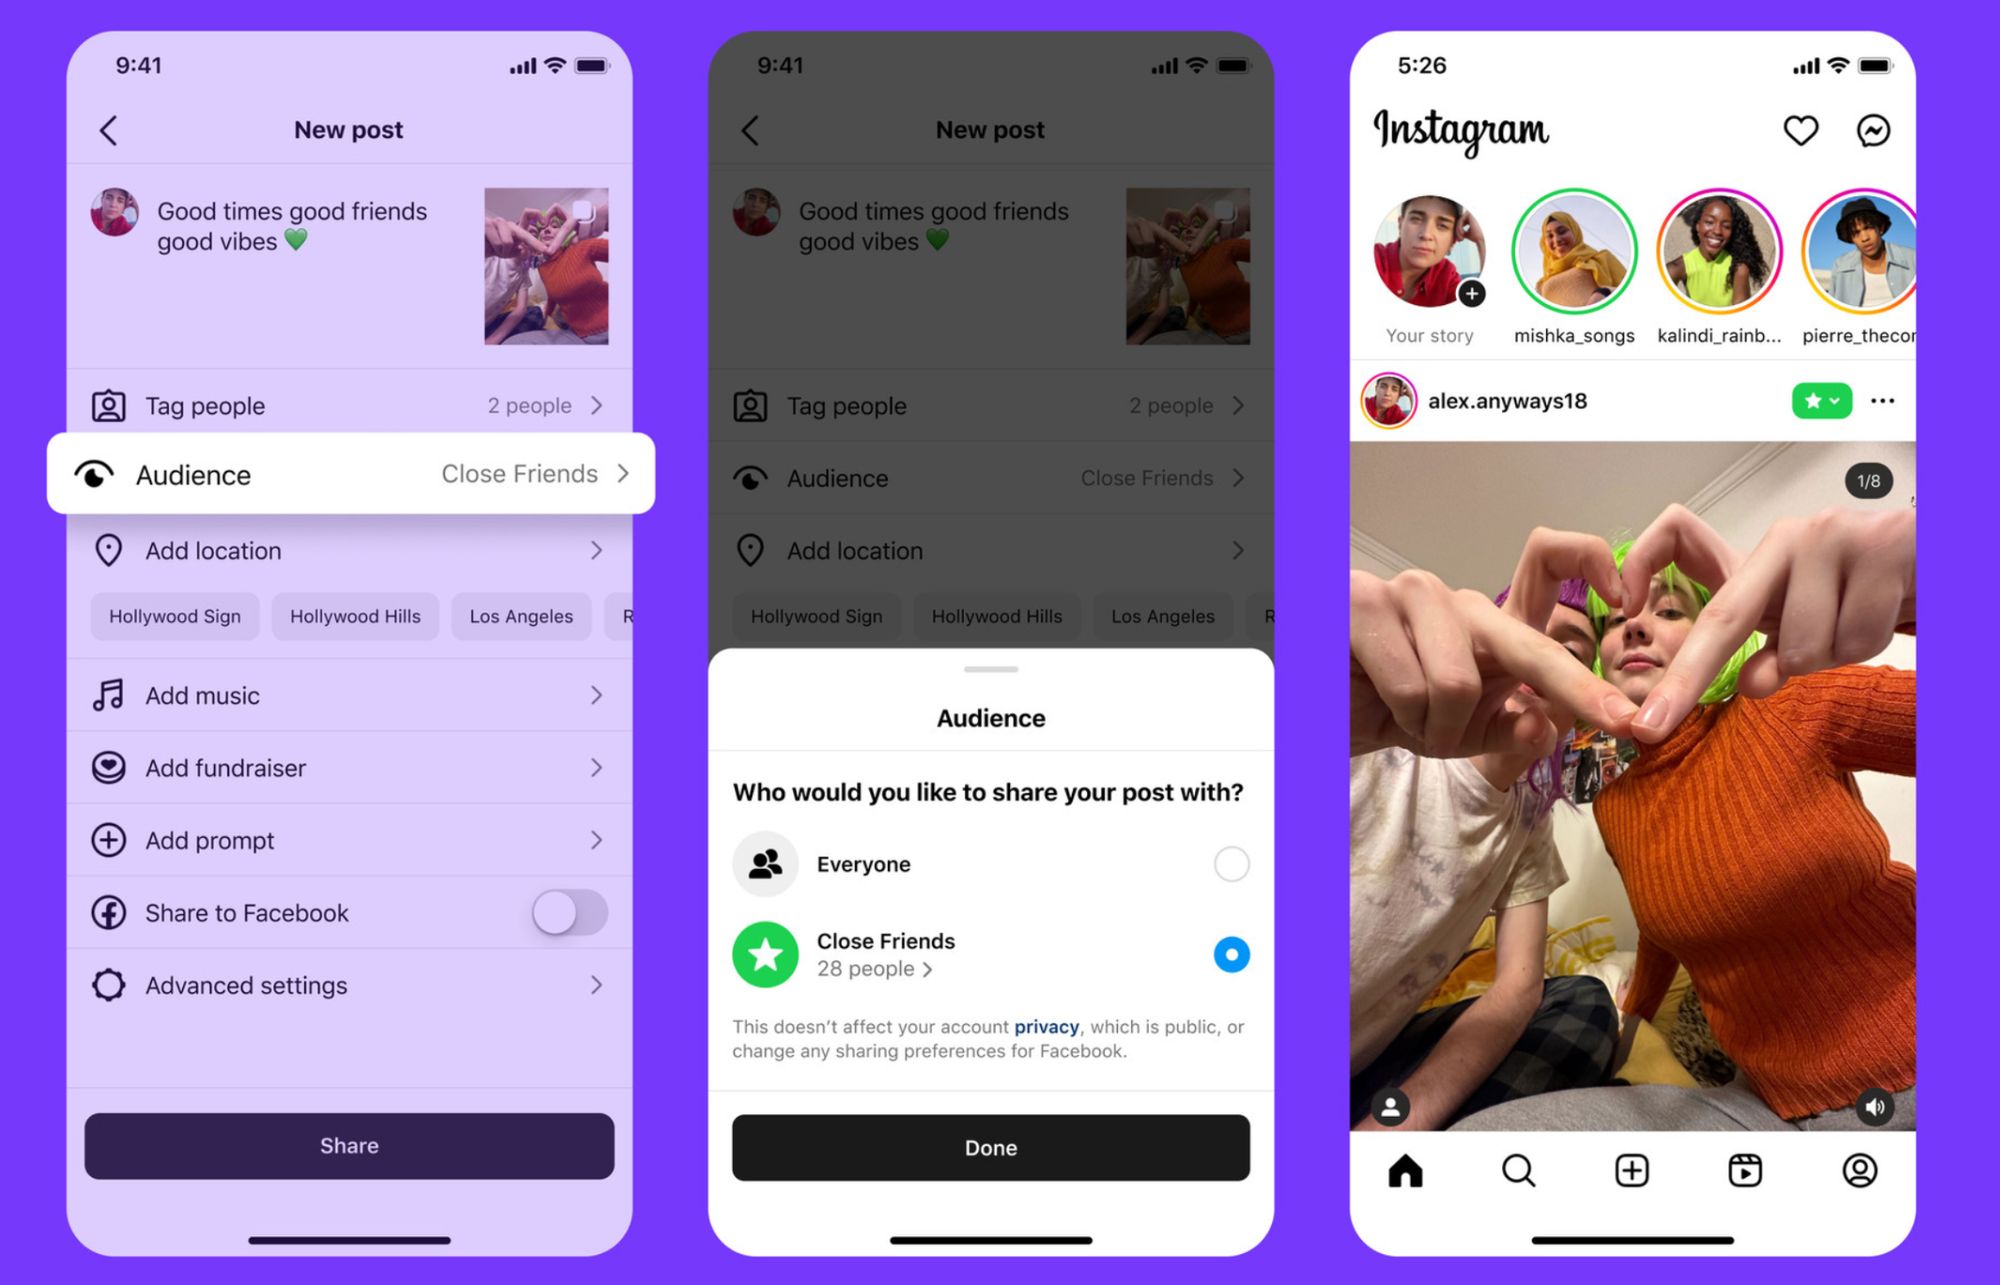Screen dimensions: 2000x1285
Task: Tap the Add music note icon
Action: (117, 693)
